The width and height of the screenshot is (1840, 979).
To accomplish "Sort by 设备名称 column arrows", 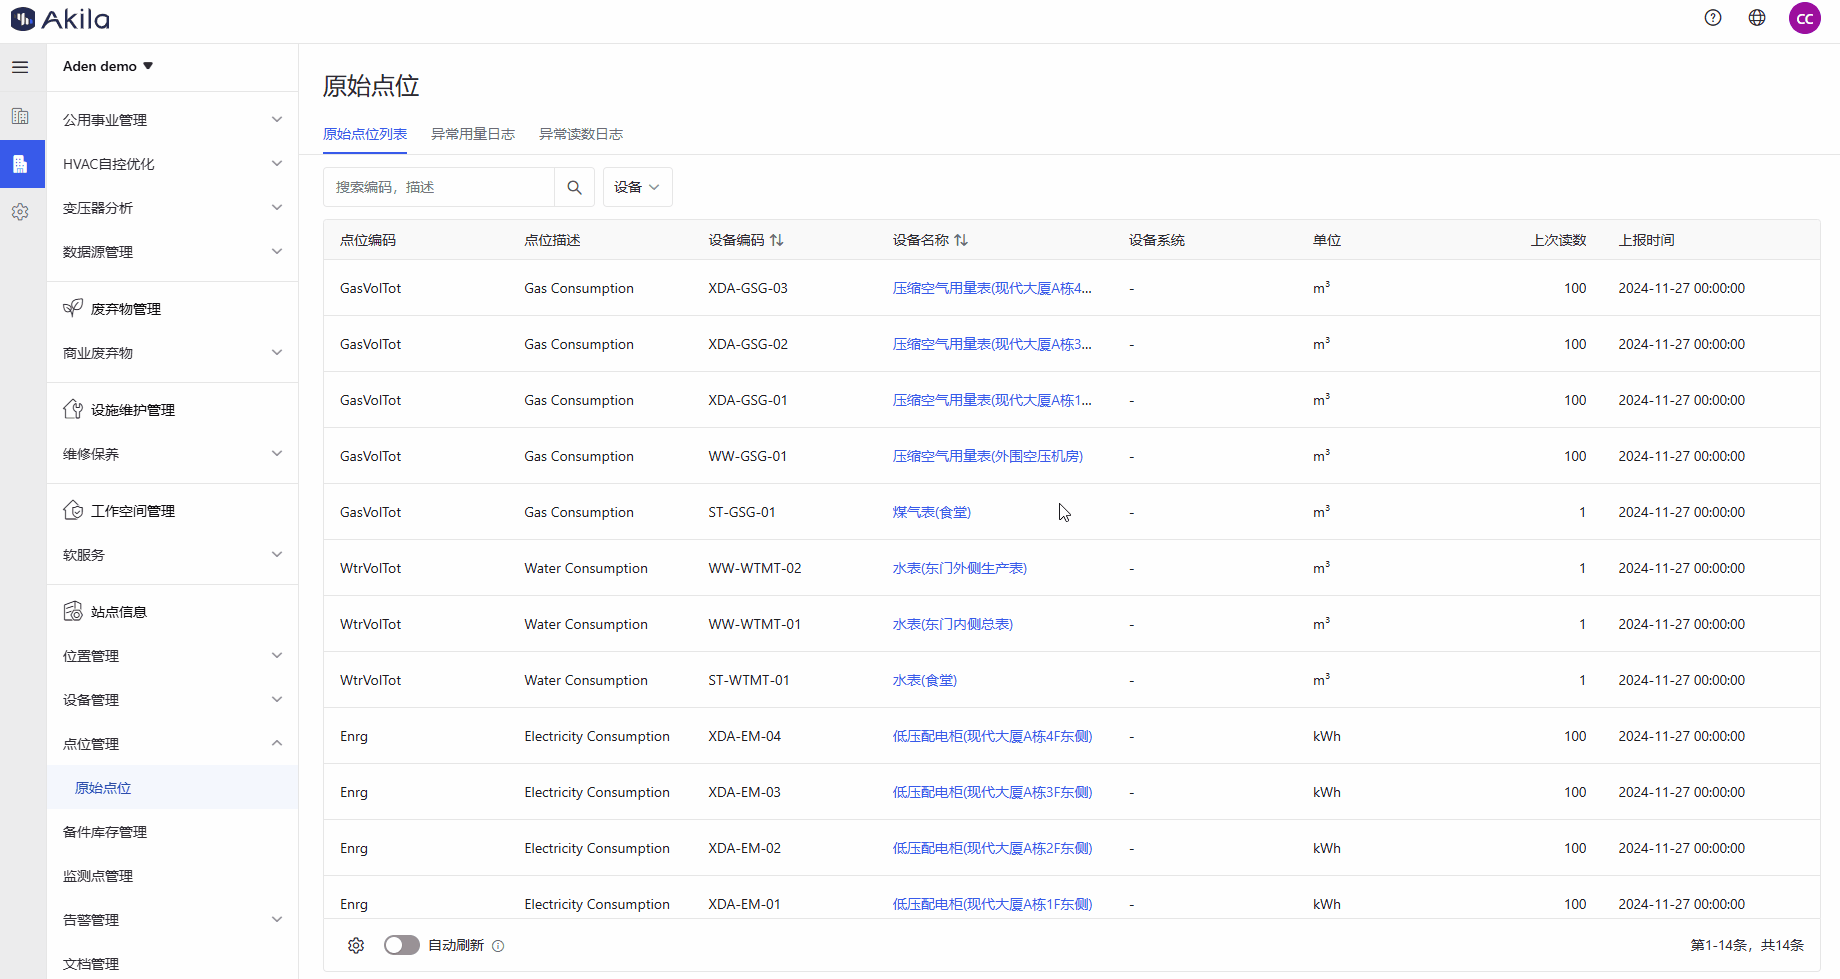I will [961, 240].
